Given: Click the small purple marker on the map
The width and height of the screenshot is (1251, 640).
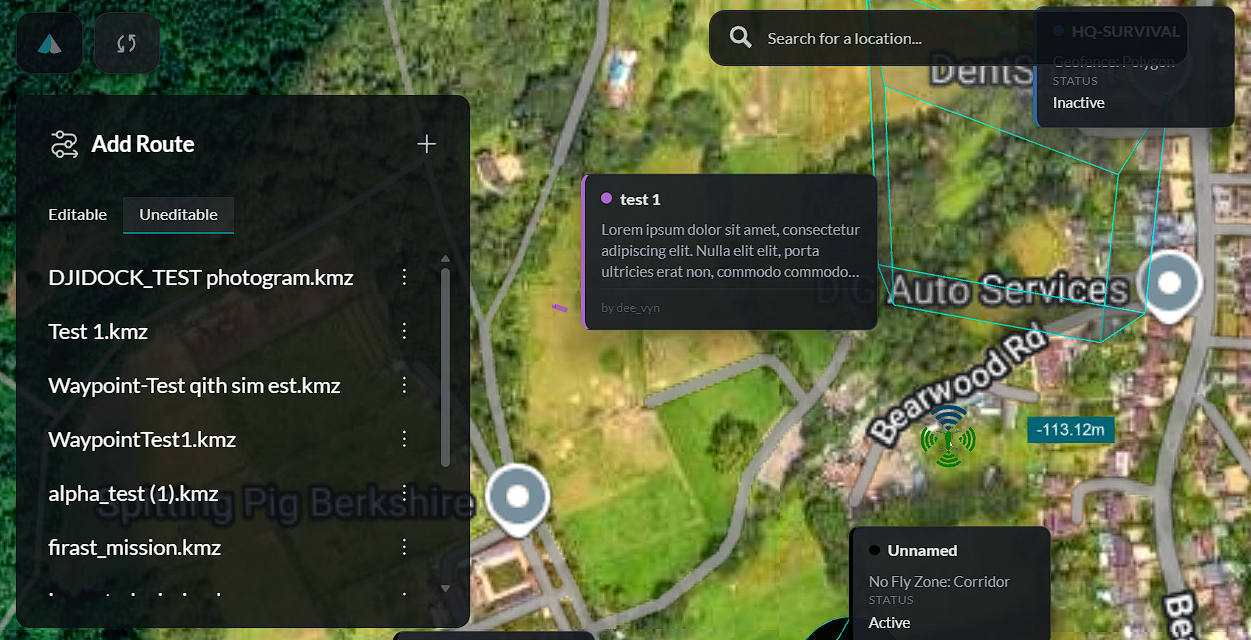Looking at the screenshot, I should coord(560,308).
